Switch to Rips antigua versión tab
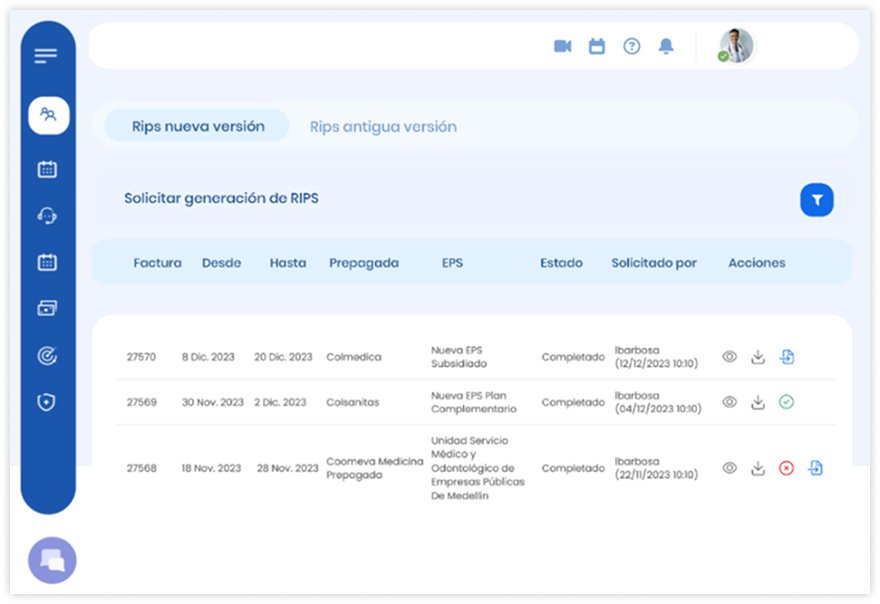The width and height of the screenshot is (880, 604). pyautogui.click(x=383, y=127)
